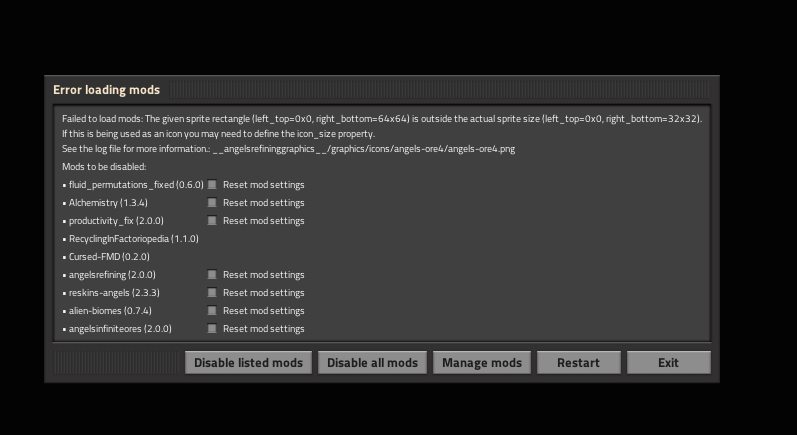The image size is (797, 435).
Task: Click the Mods to be disabled heading
Action: [104, 167]
